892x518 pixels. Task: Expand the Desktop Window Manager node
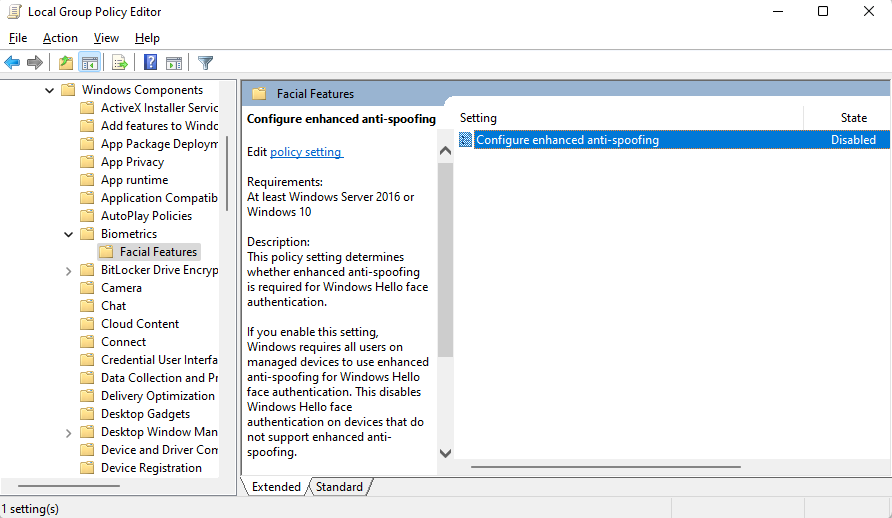(x=68, y=433)
